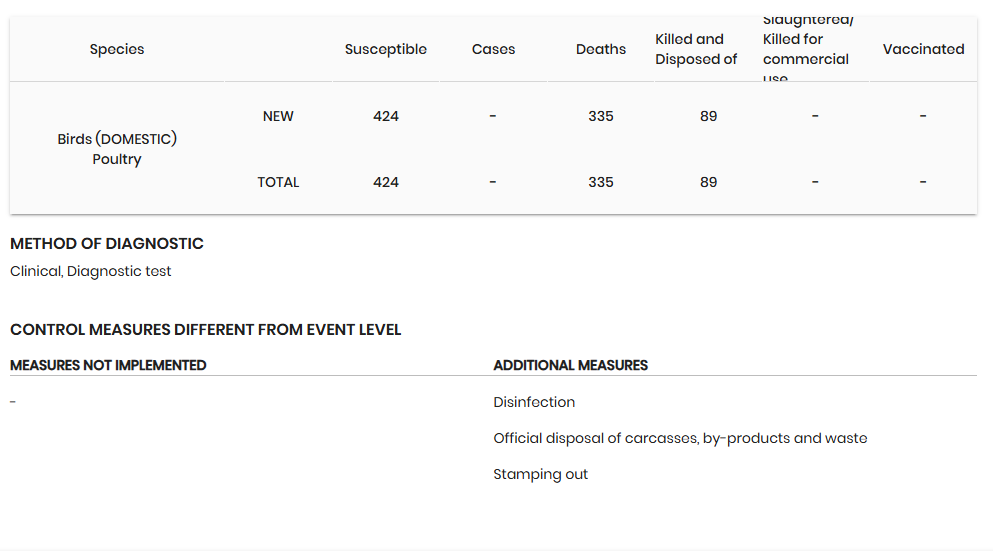
Task: Click the Species column header
Action: coord(117,49)
